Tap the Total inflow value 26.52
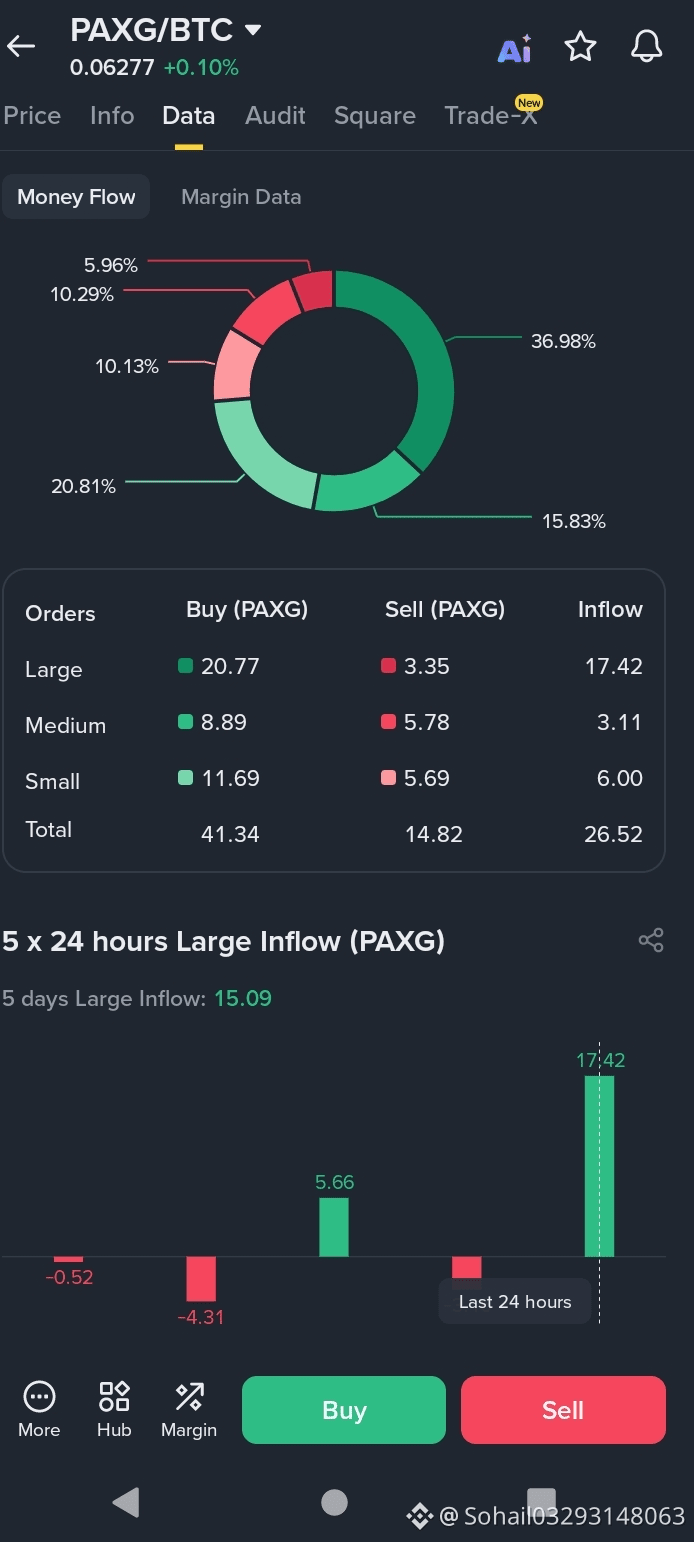Screen dimensions: 694x1542 coord(613,834)
